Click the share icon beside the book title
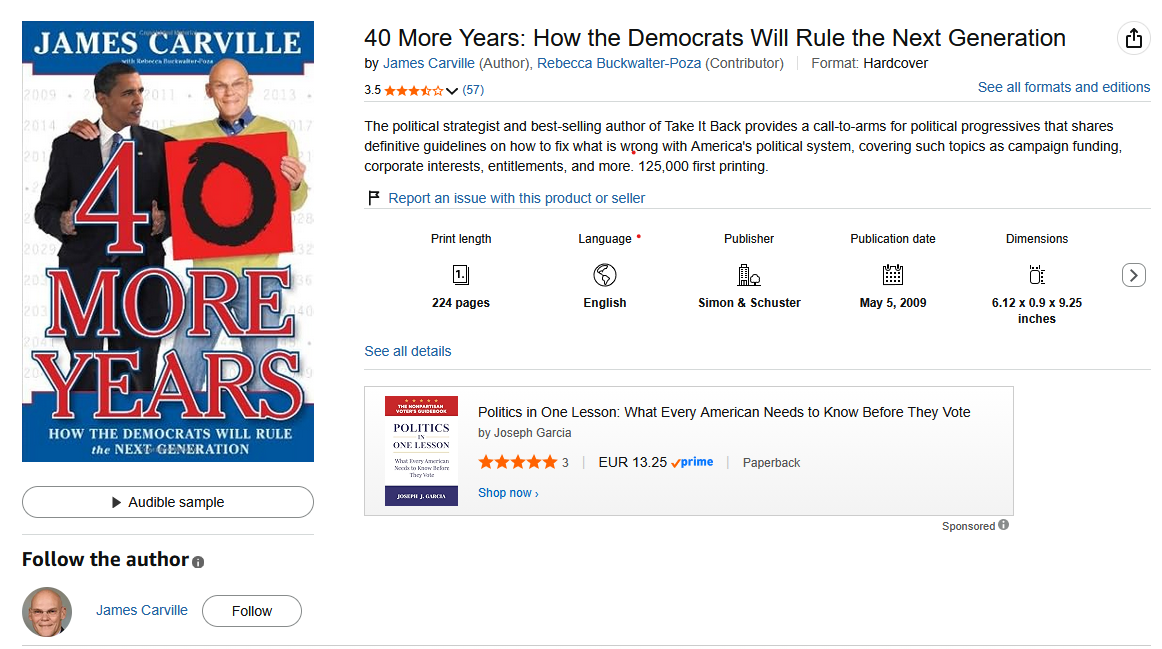Screen dimensions: 1162x649 (1133, 38)
